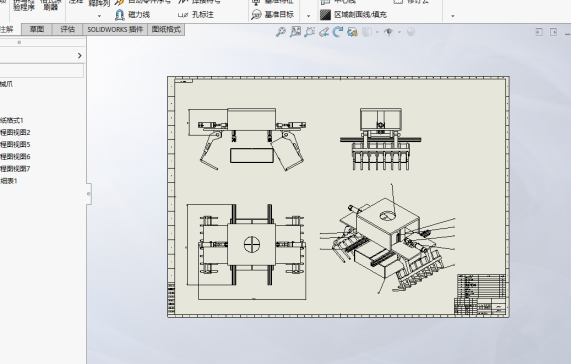Viewport: 571px width, 364px height.
Task: Click the Zoom to Fit magnifier icon
Action: [281, 32]
